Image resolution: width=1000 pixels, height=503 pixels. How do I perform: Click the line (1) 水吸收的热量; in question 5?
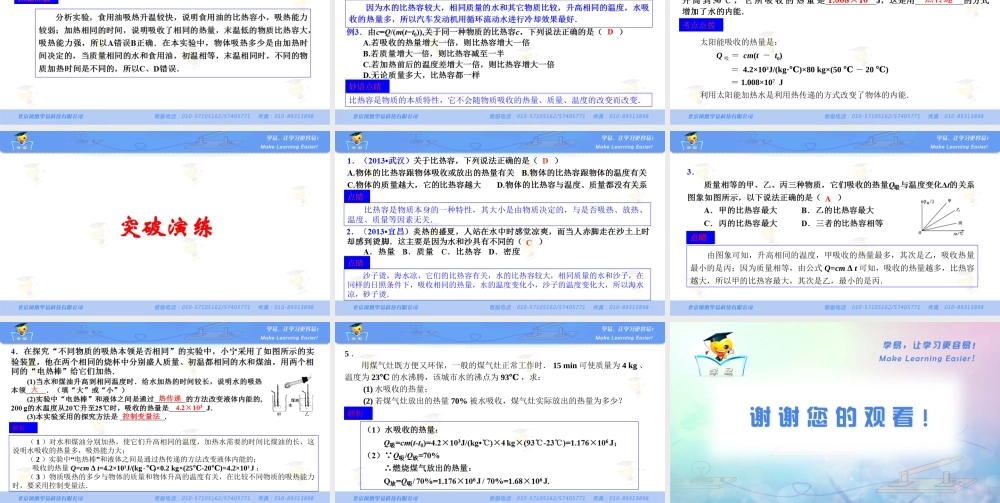click(x=395, y=389)
